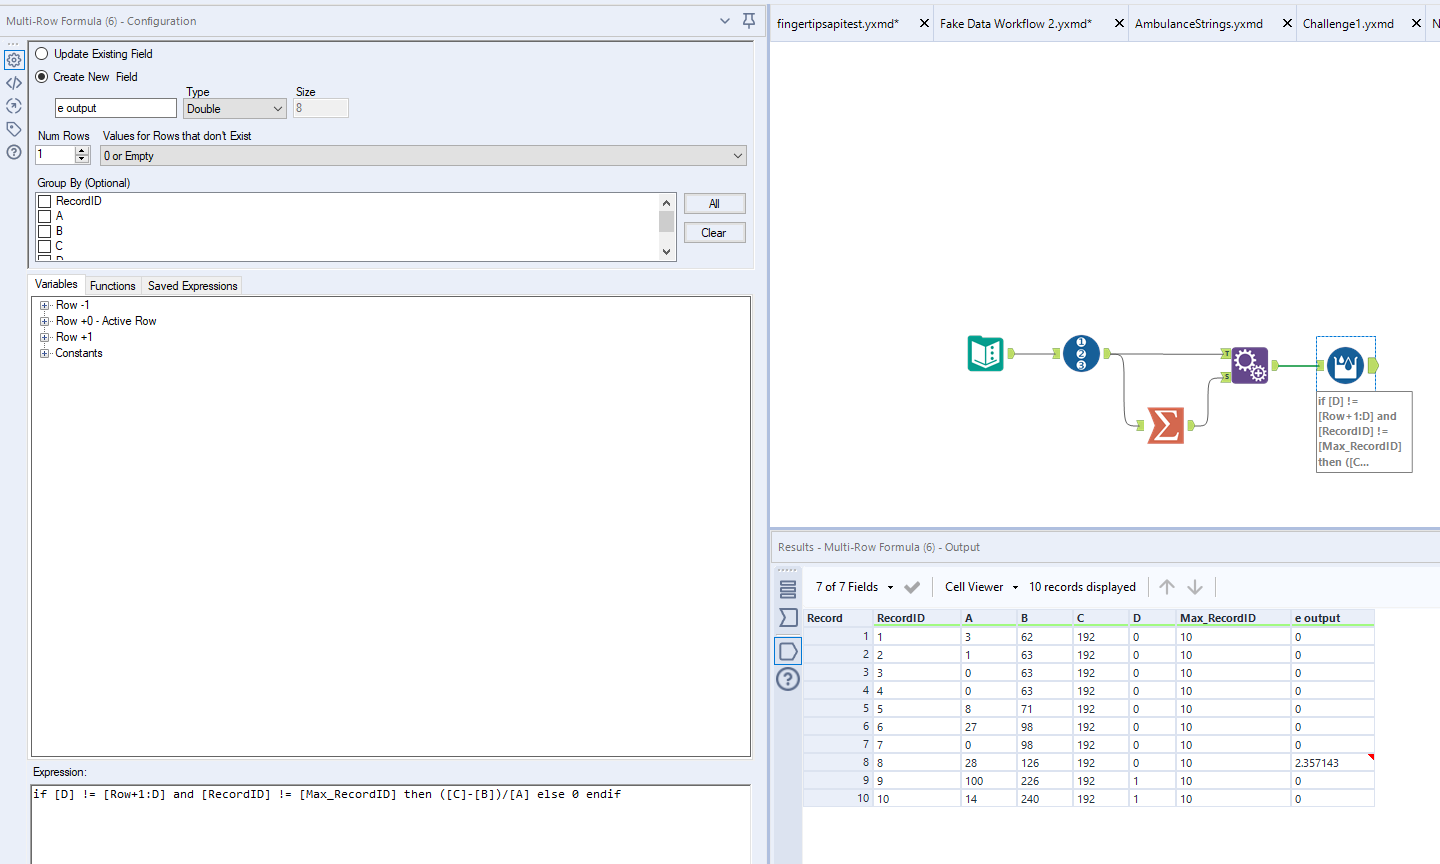
Task: Expand Row +0 - Active Row tree node
Action: (x=45, y=321)
